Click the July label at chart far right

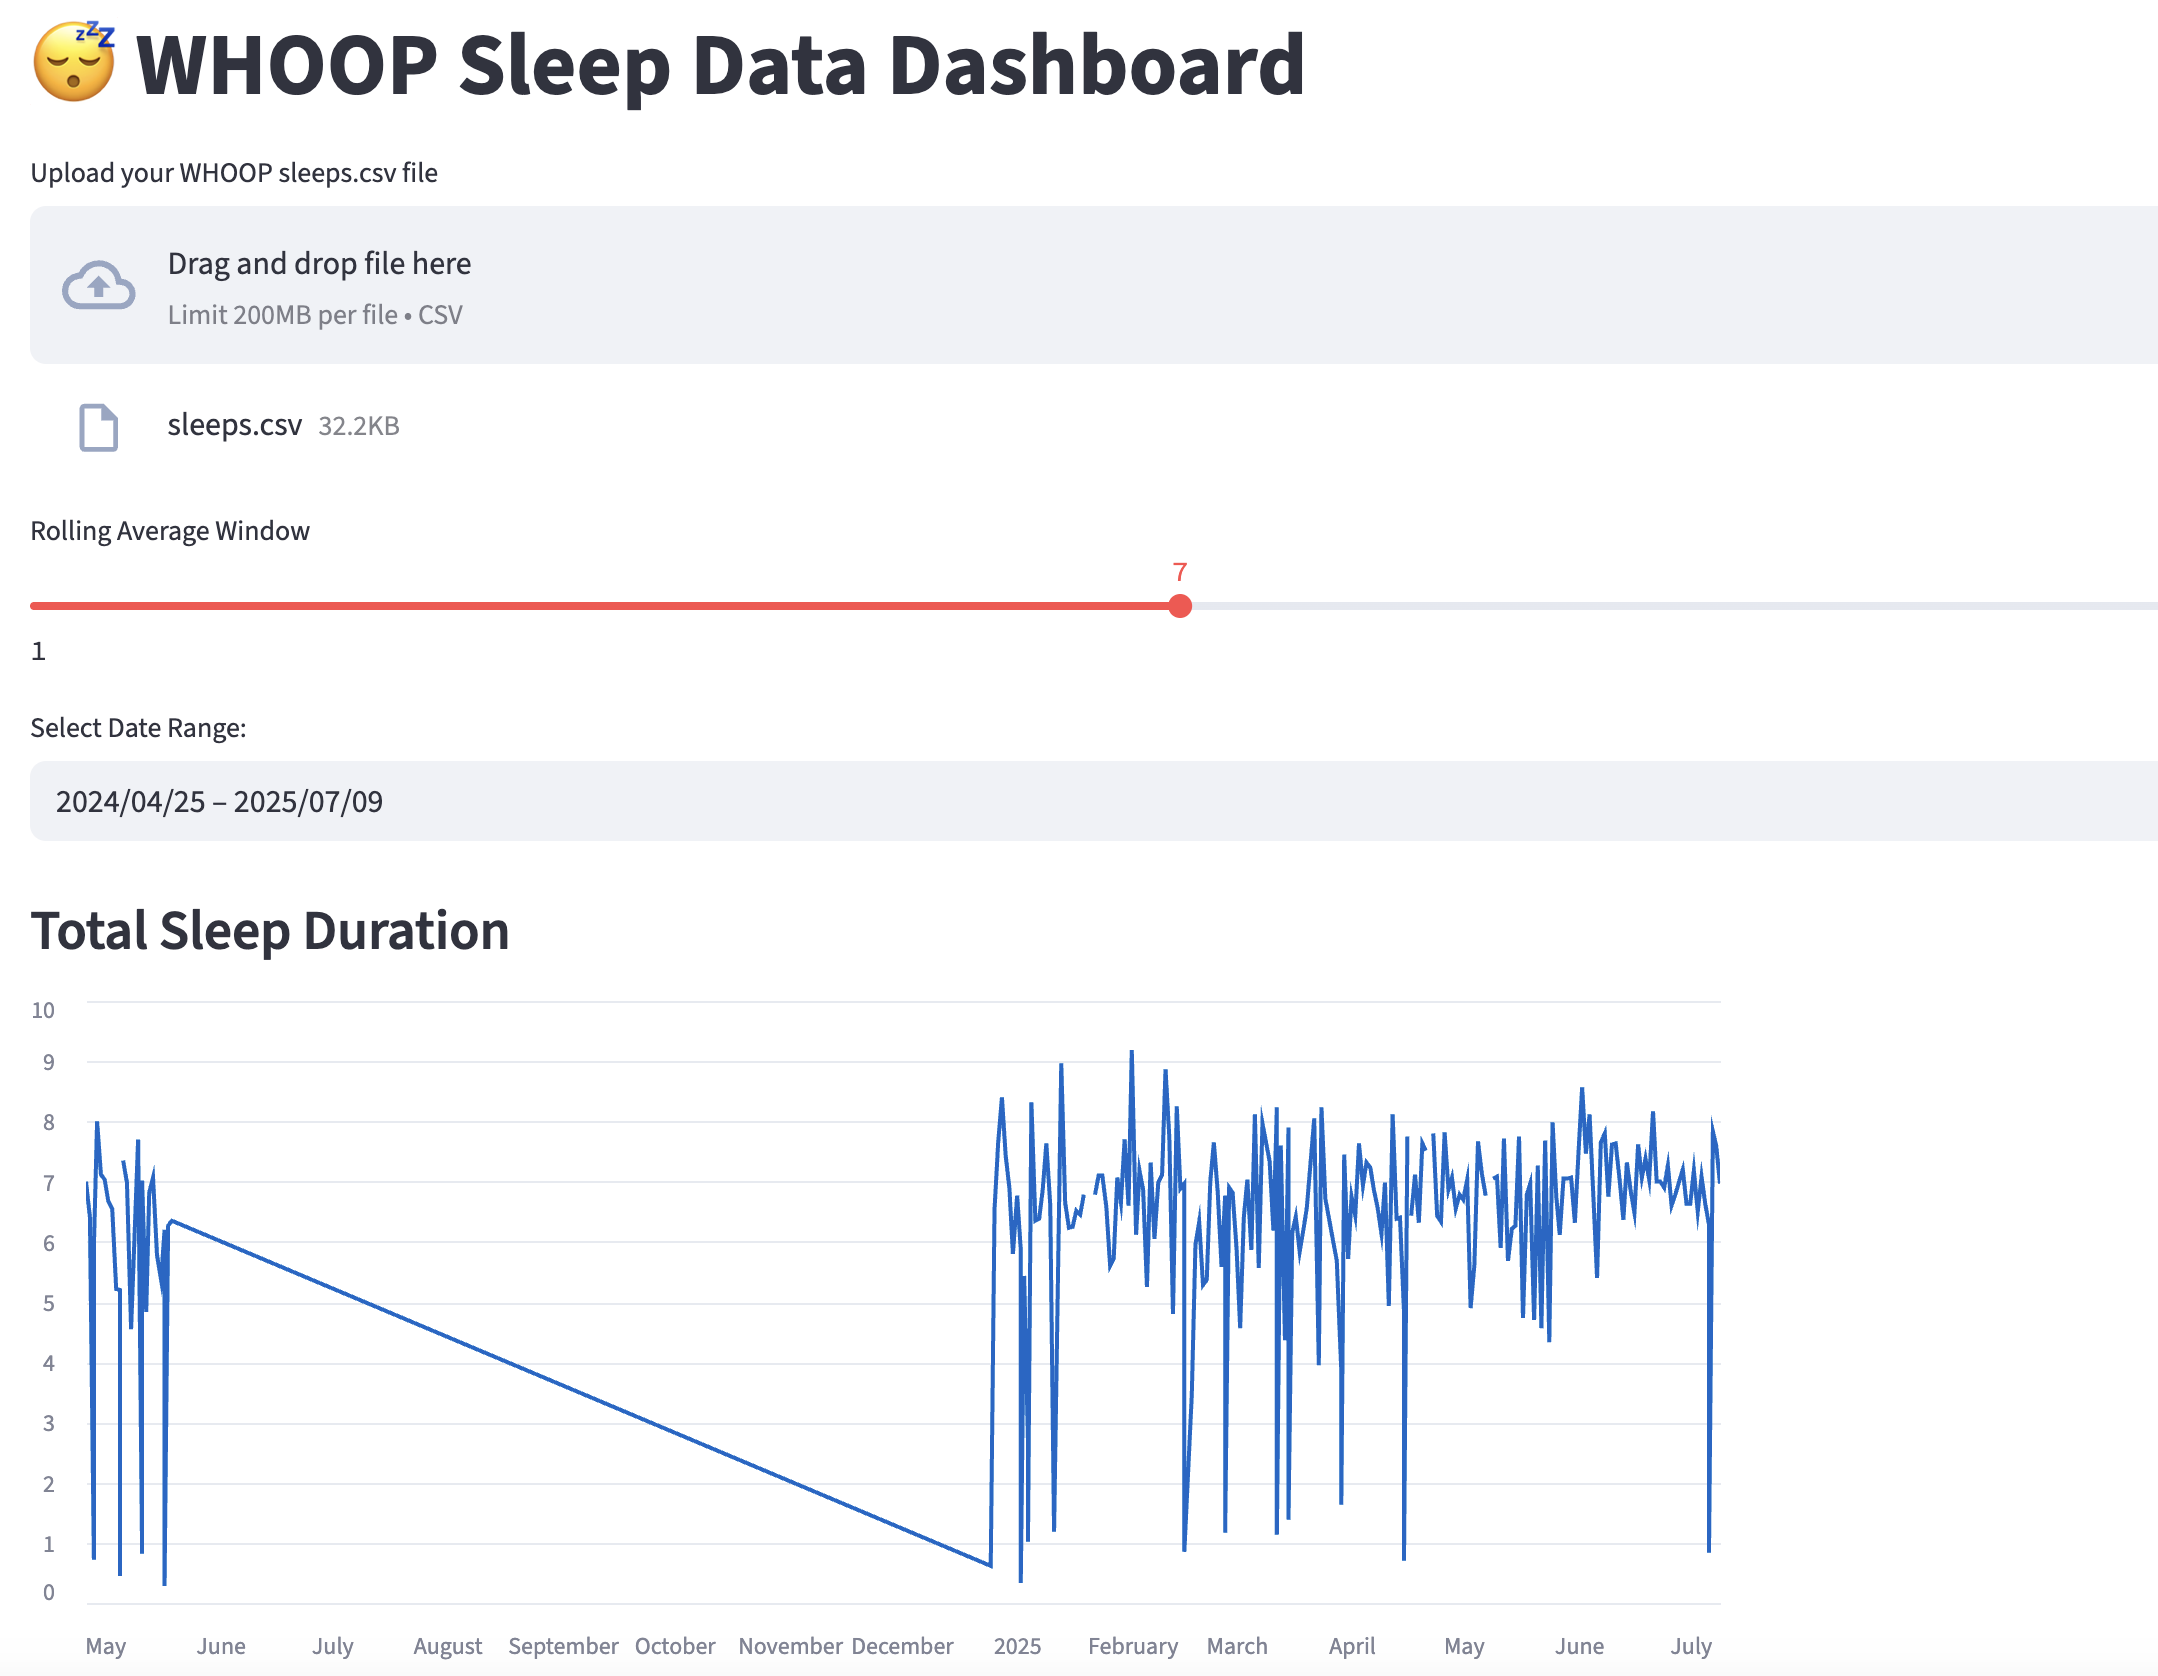coord(1692,1647)
